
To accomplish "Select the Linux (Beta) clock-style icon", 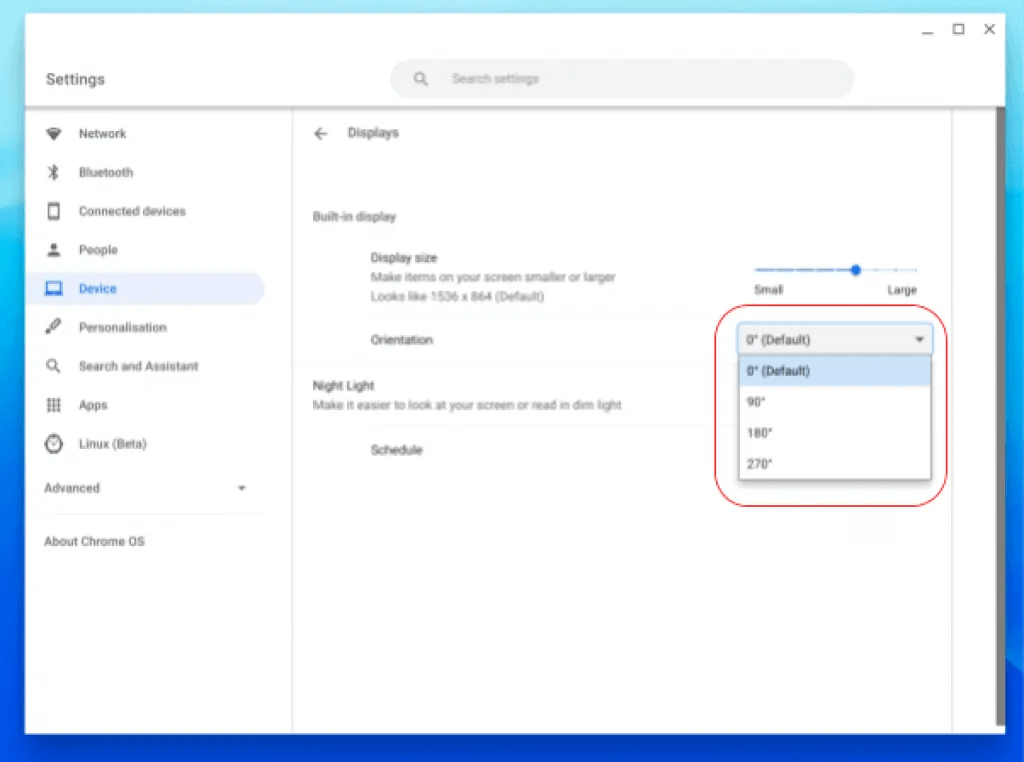I will [54, 444].
